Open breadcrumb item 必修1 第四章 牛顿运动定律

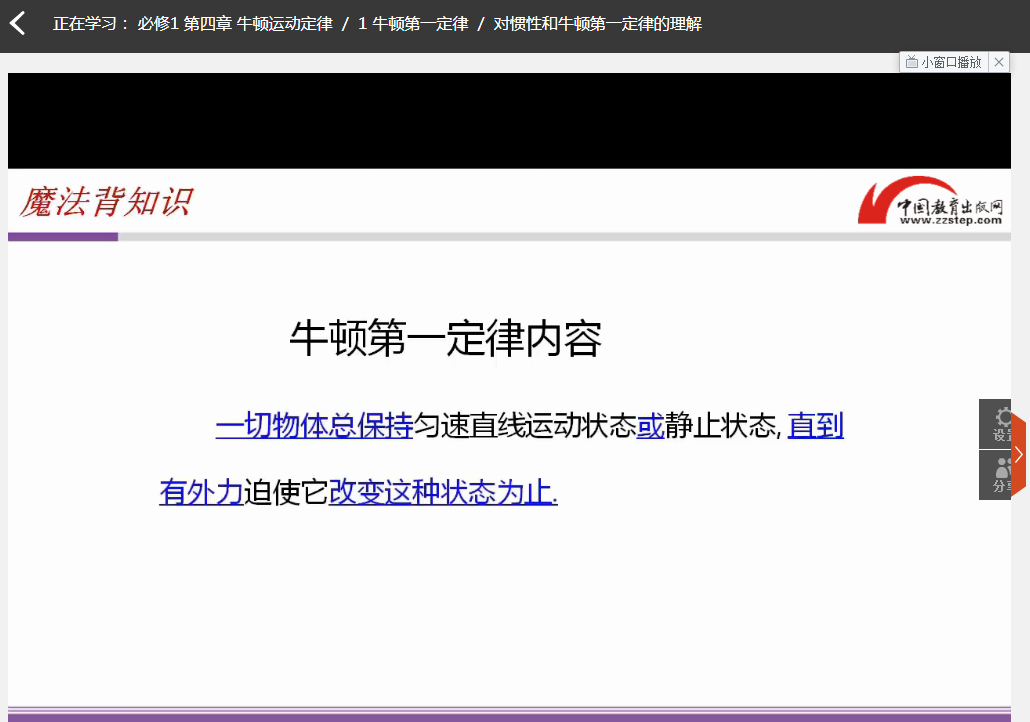[235, 23]
